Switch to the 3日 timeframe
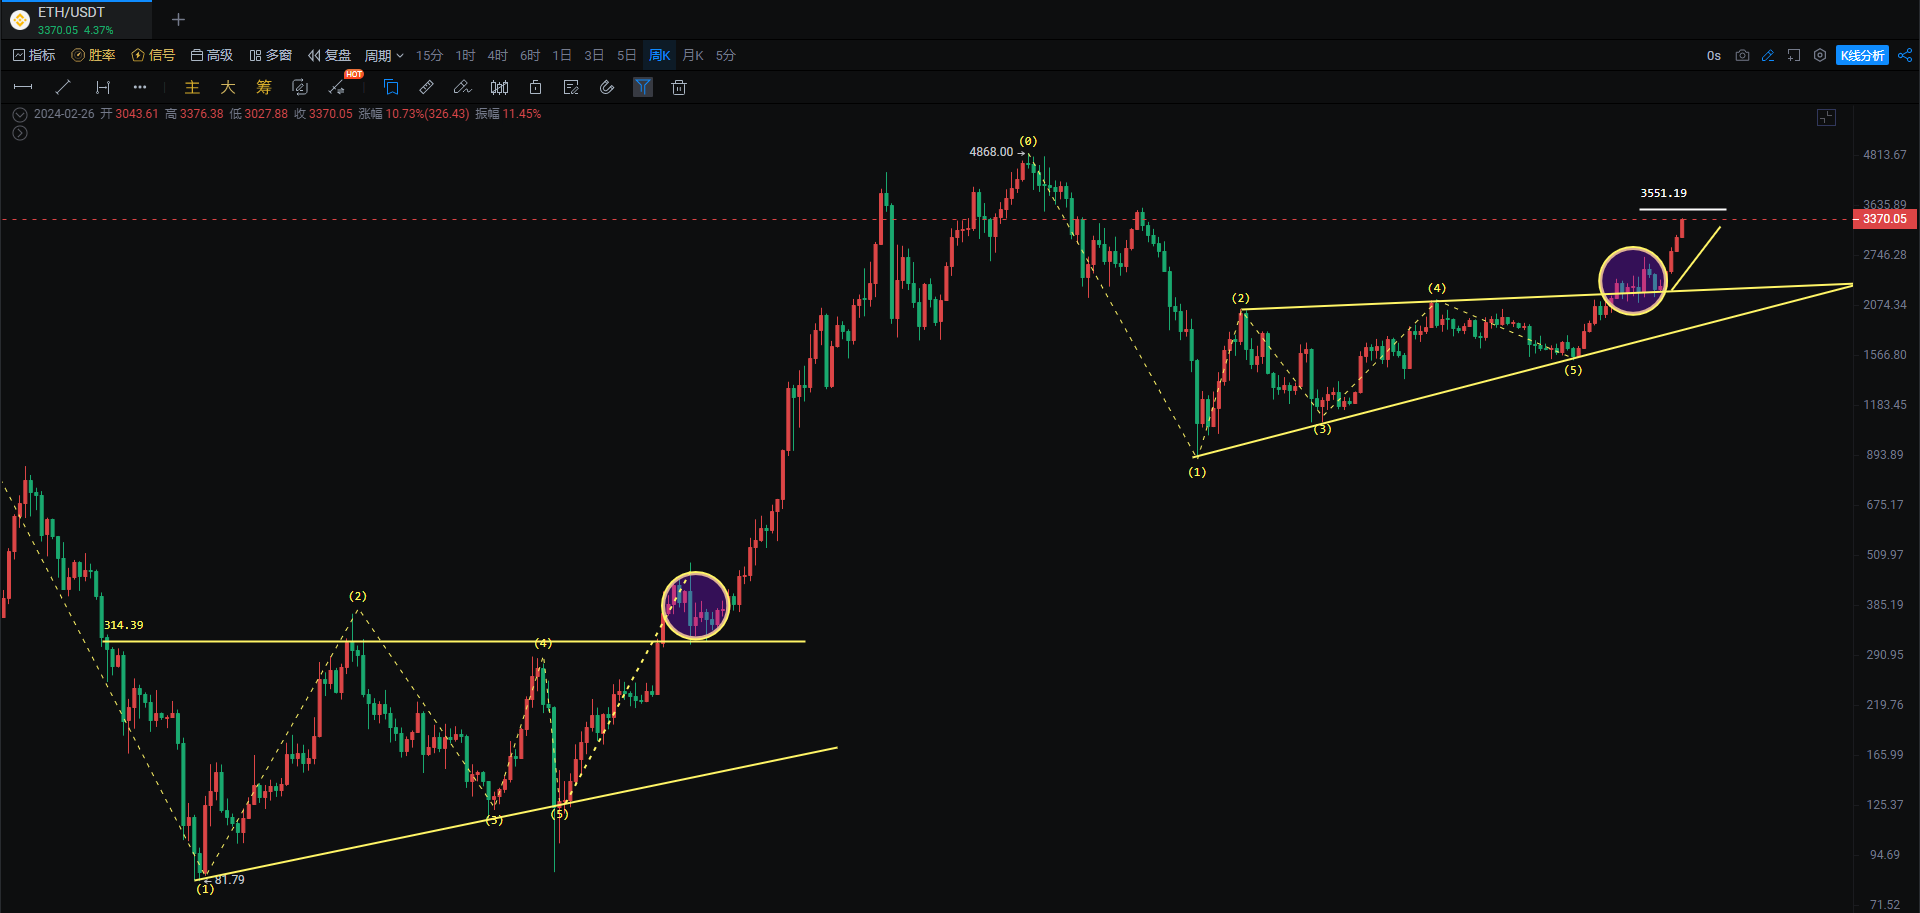This screenshot has width=1920, height=913. coord(594,56)
